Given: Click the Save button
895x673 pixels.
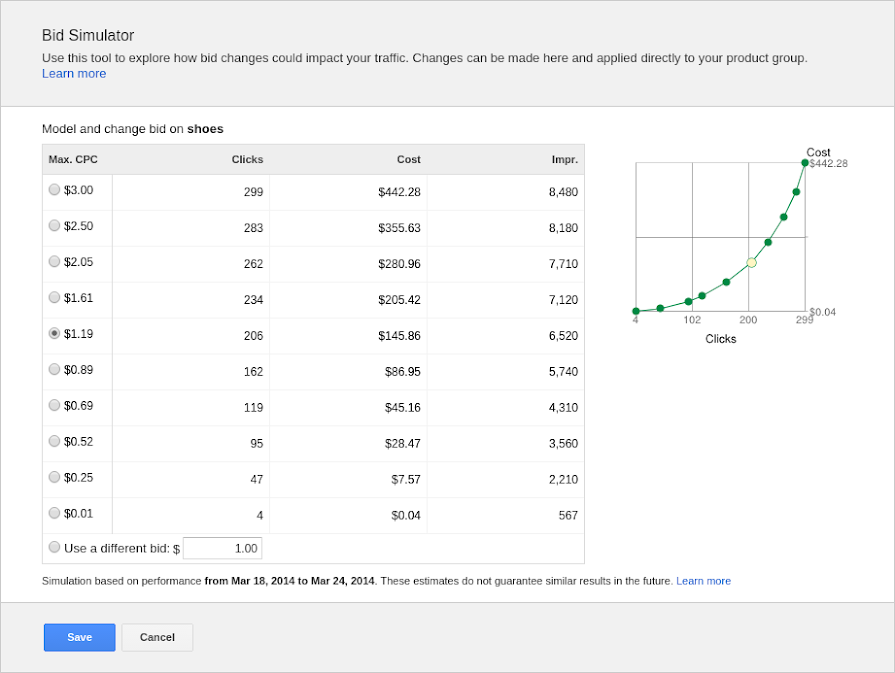Looking at the screenshot, I should point(79,637).
